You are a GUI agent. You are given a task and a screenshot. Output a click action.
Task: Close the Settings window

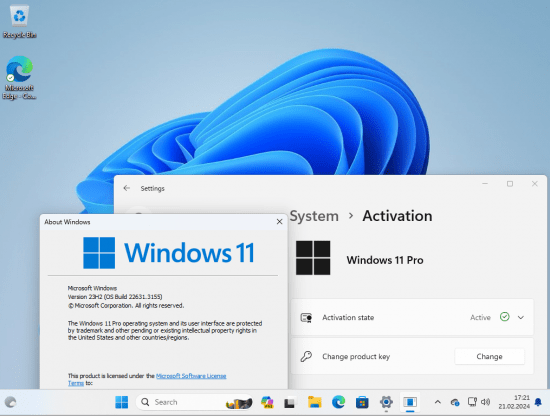534,183
